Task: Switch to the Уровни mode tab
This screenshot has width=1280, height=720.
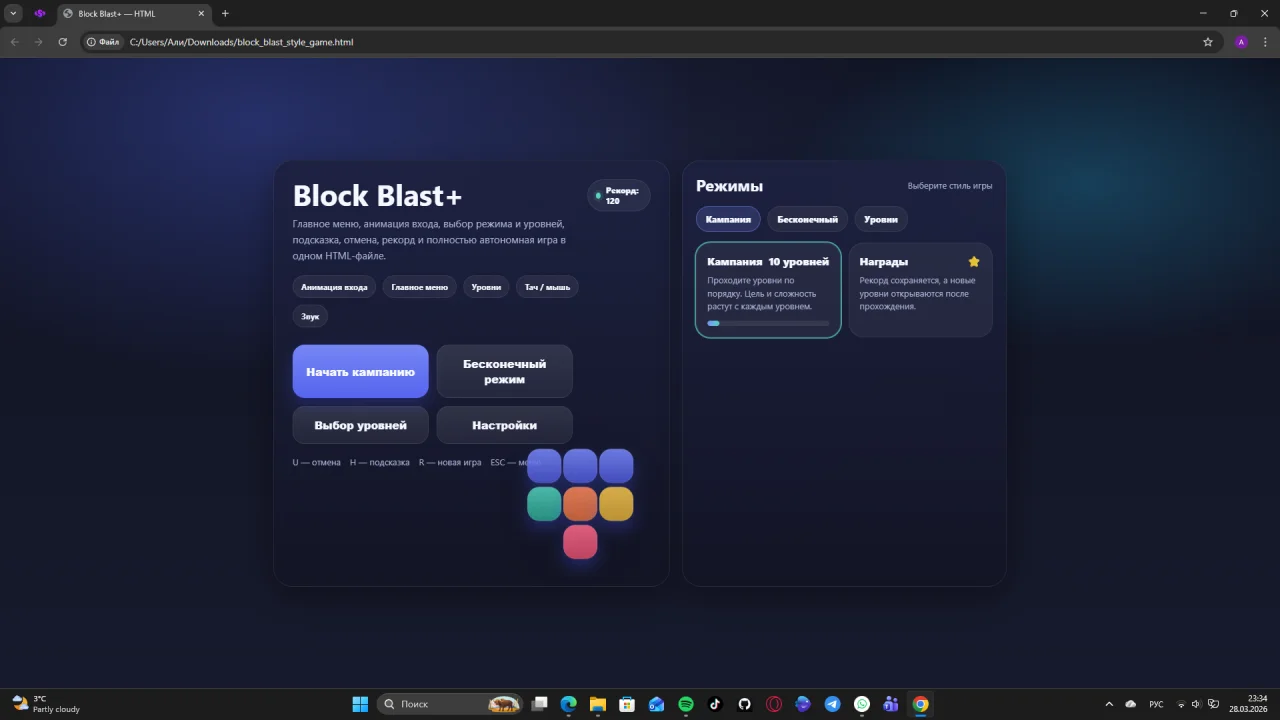Action: coord(881,219)
